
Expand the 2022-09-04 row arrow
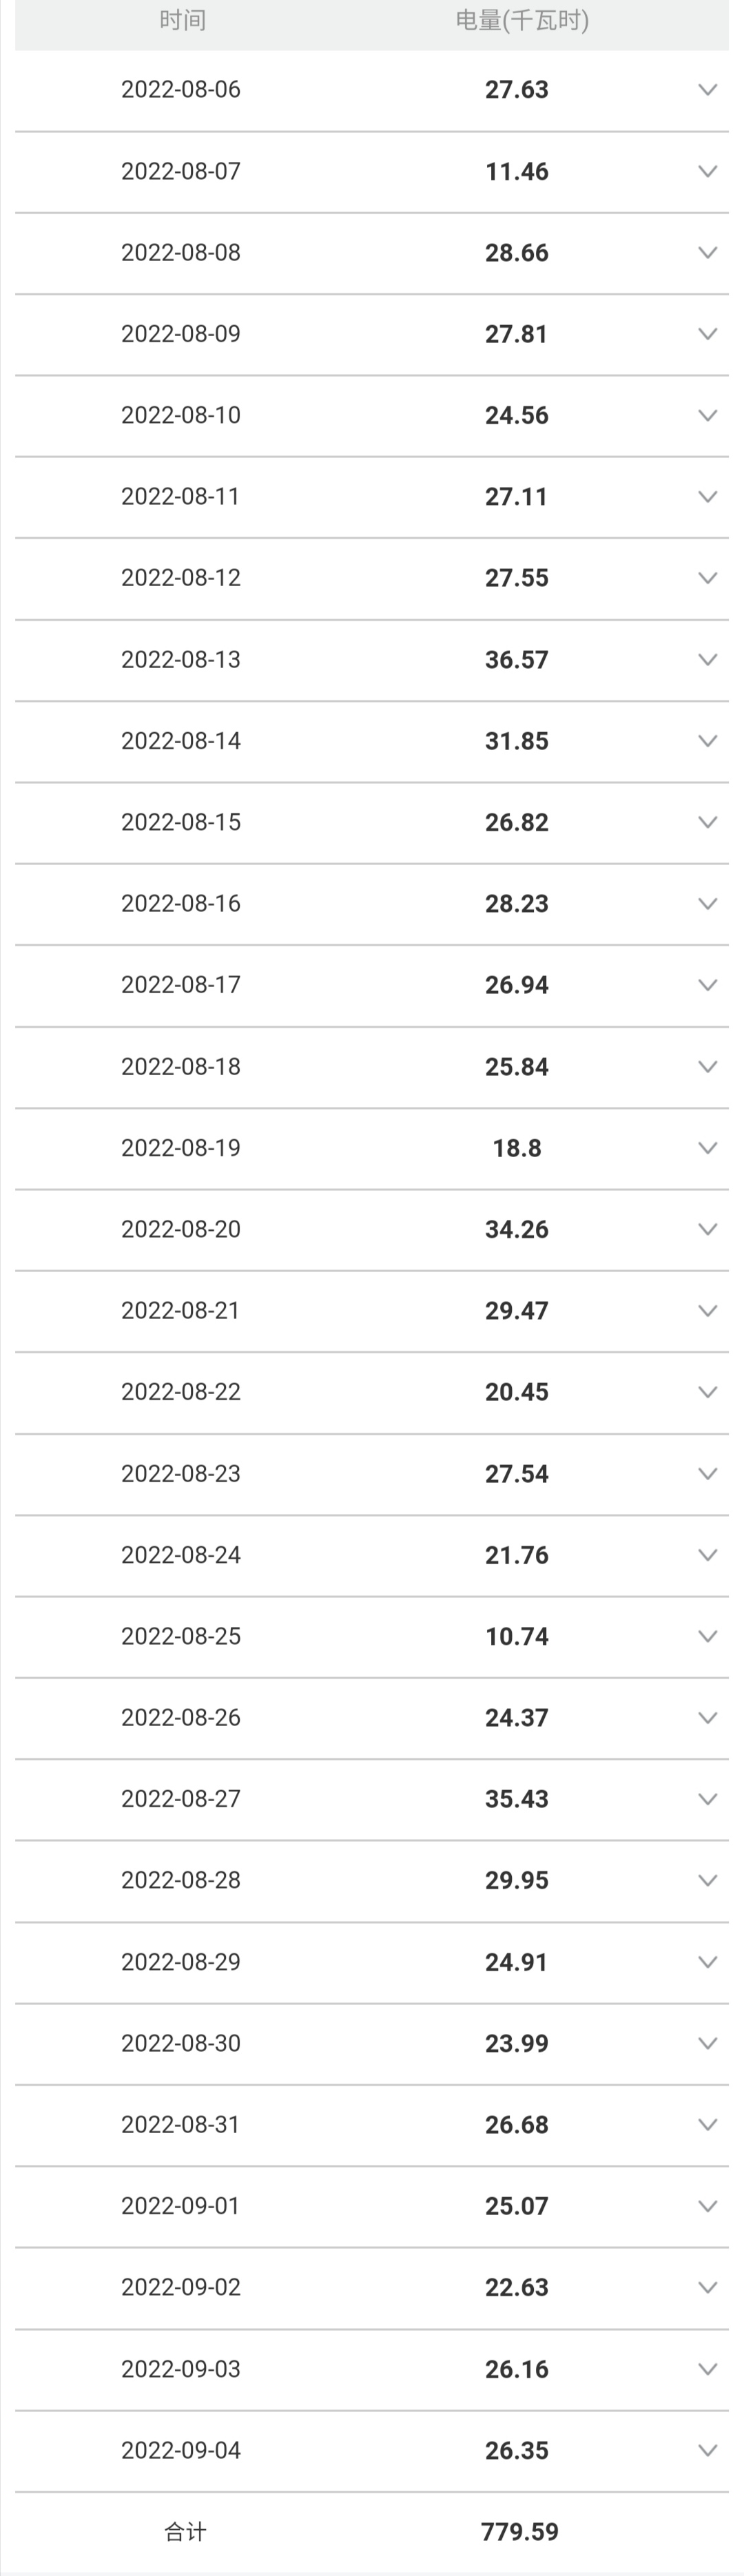[707, 2450]
